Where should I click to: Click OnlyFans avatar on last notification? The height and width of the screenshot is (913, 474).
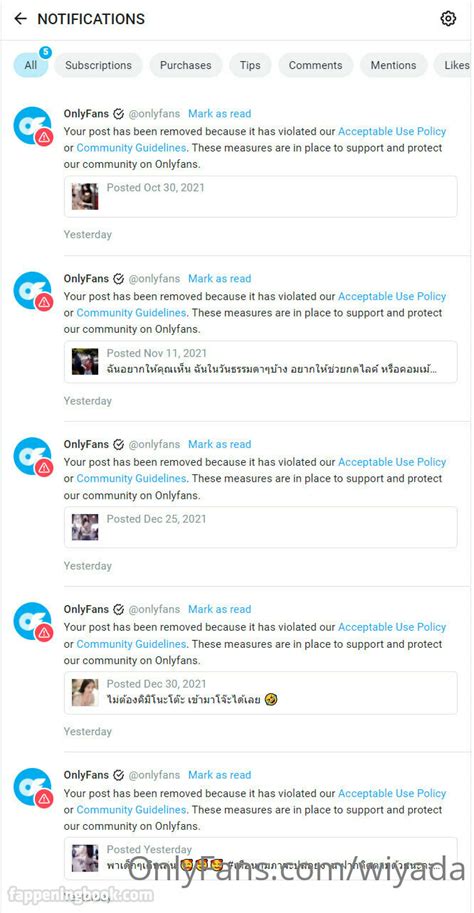[33, 787]
